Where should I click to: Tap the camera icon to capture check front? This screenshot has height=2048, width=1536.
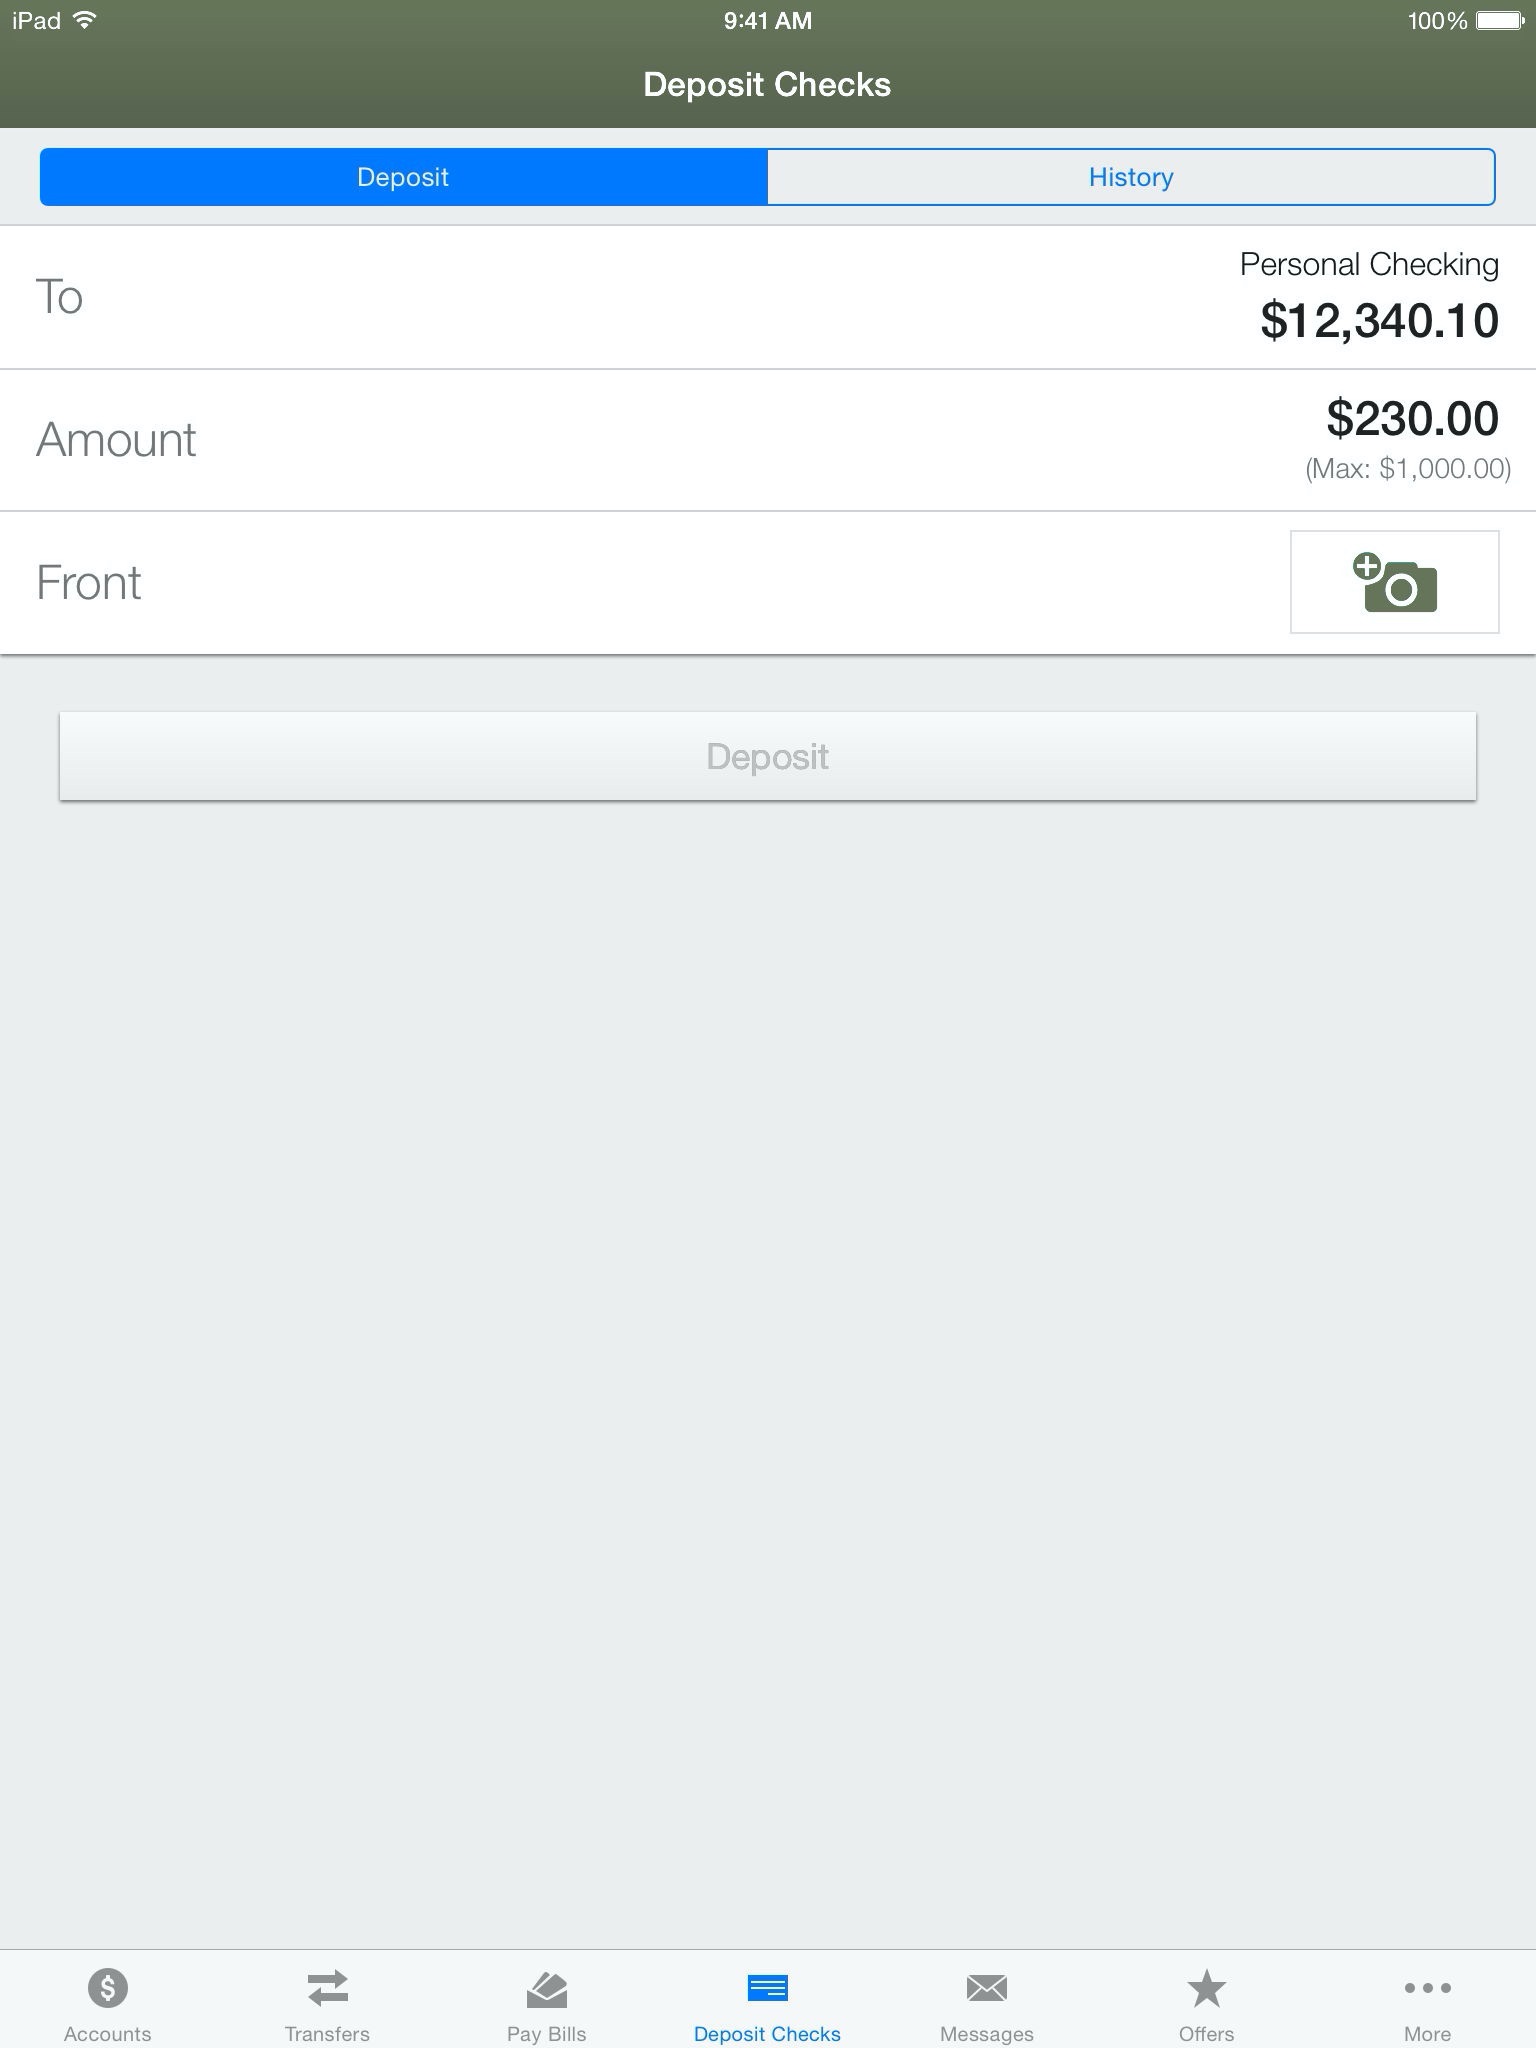1394,582
